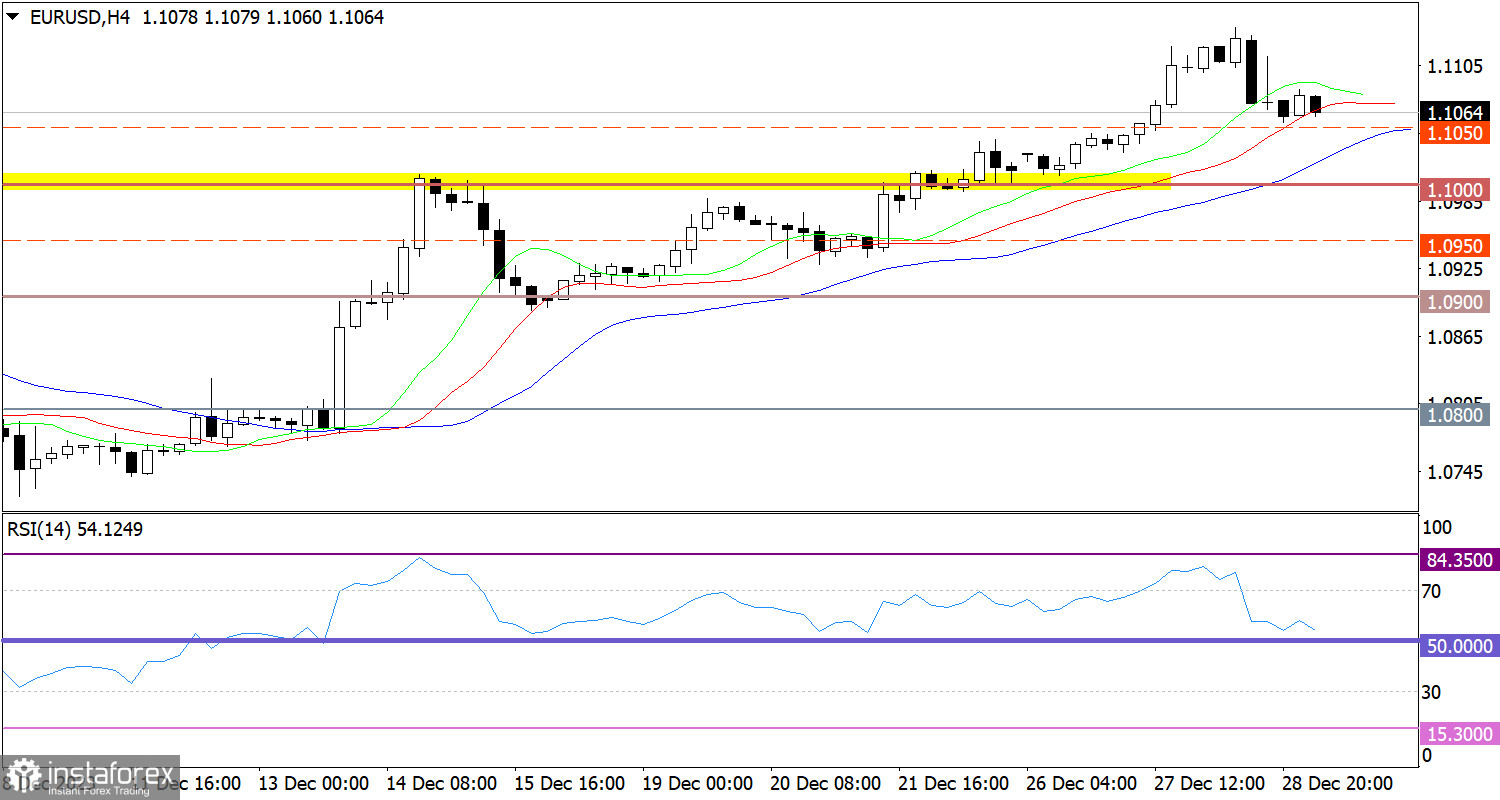Image resolution: width=1500 pixels, height=800 pixels.
Task: Click the RSI 30 axis value
Action: 1431,692
